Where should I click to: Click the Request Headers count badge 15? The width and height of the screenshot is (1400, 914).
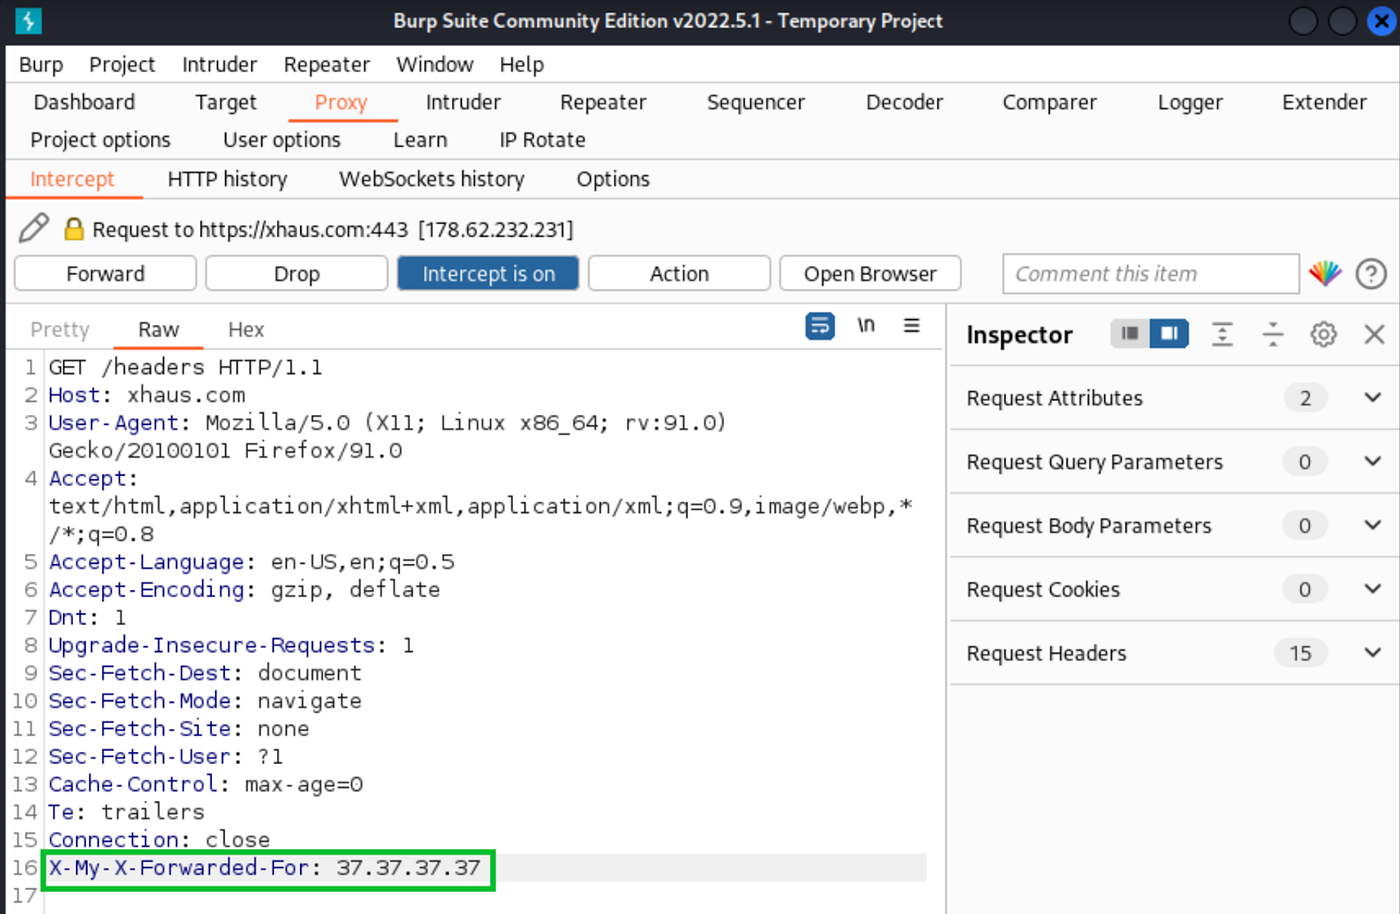1300,653
